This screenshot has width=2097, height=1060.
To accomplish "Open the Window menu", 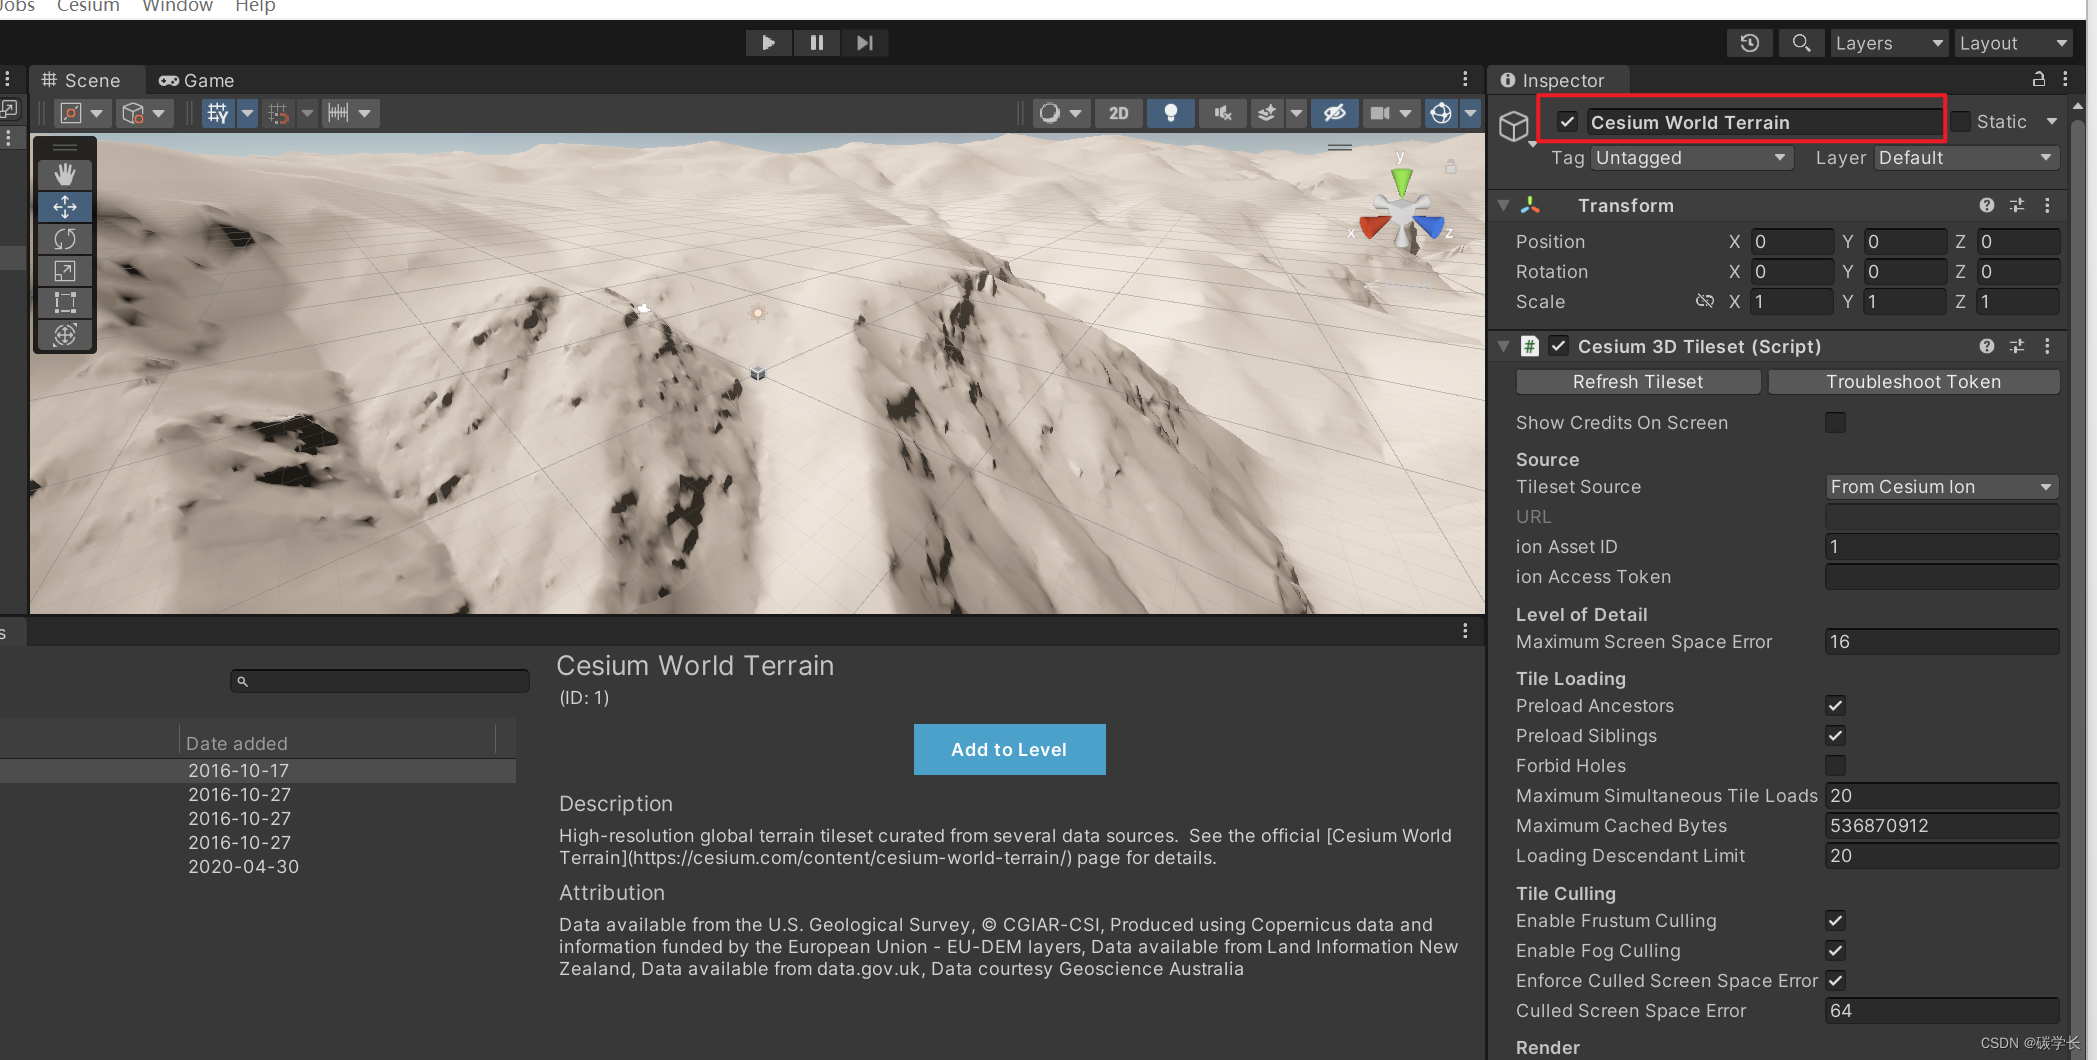I will point(177,6).
